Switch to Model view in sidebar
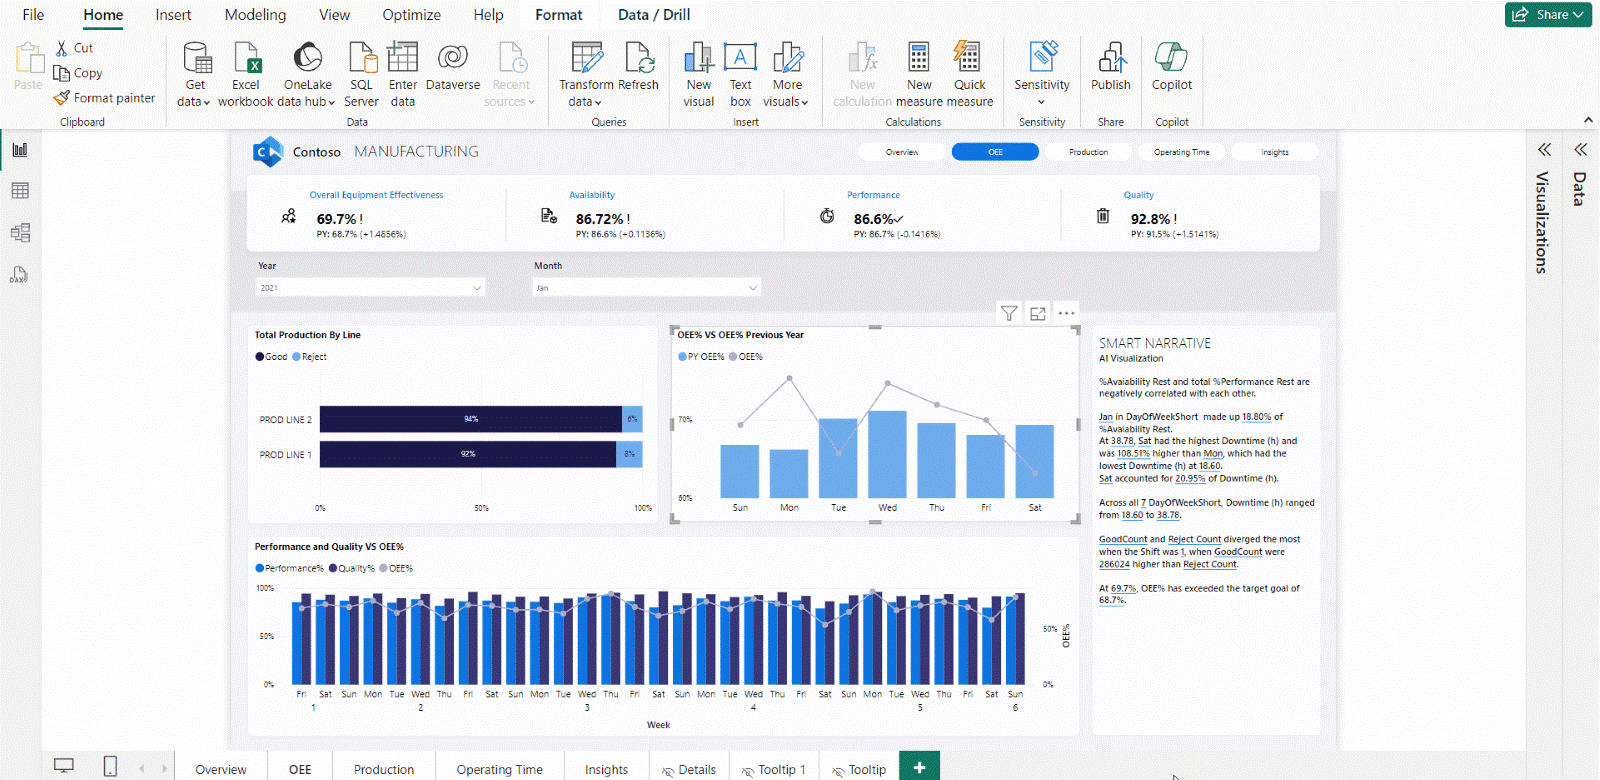 point(20,233)
